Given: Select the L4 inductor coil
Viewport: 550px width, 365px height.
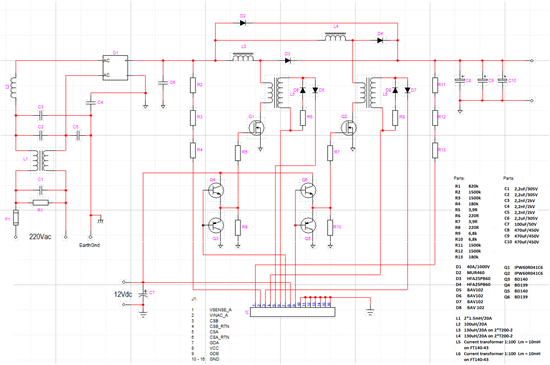Looking at the screenshot, I should click(336, 37).
